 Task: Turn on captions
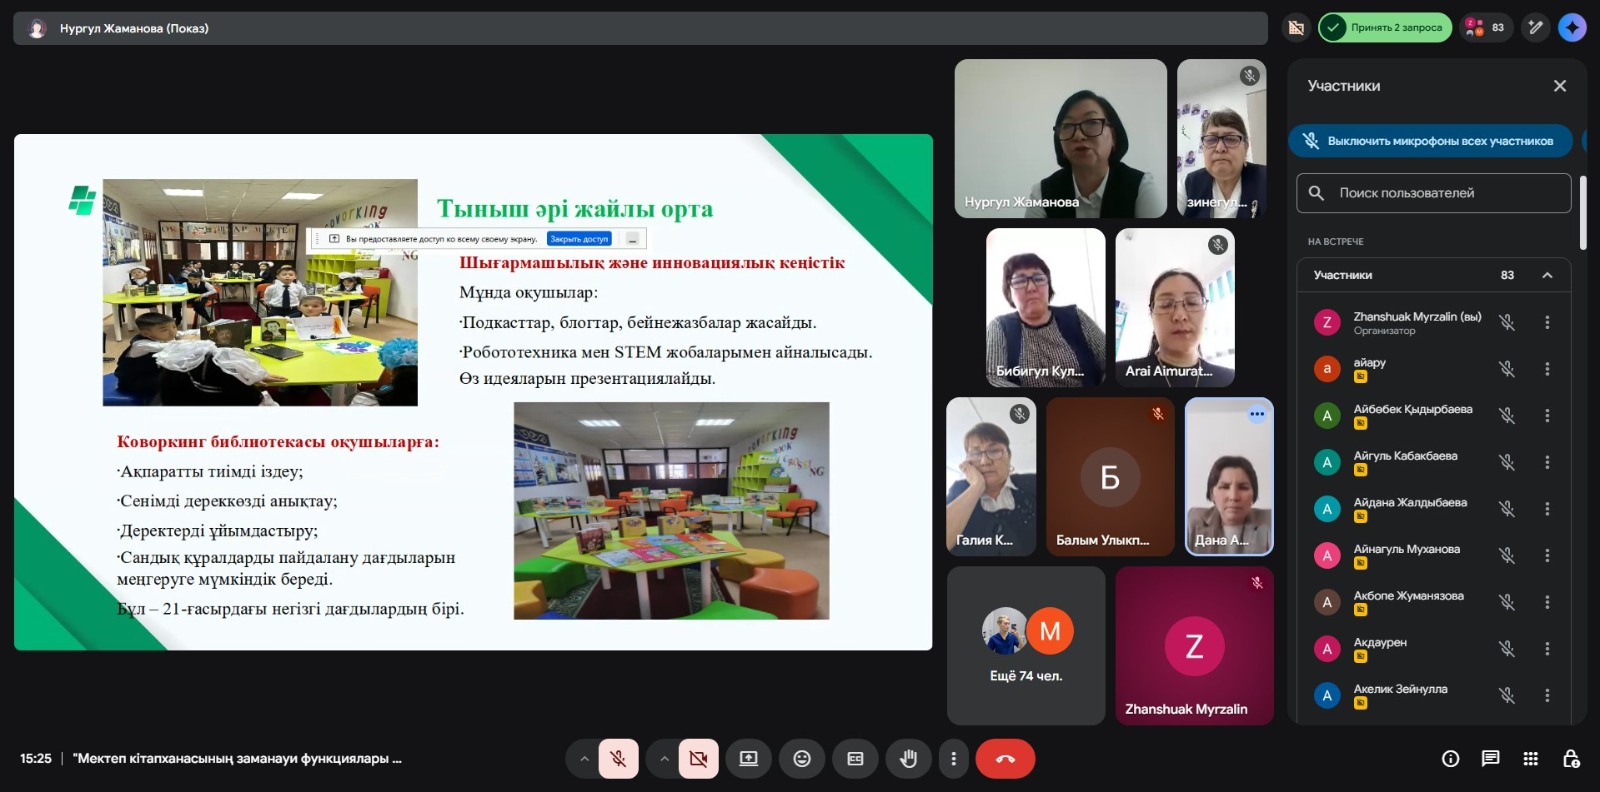click(x=855, y=759)
